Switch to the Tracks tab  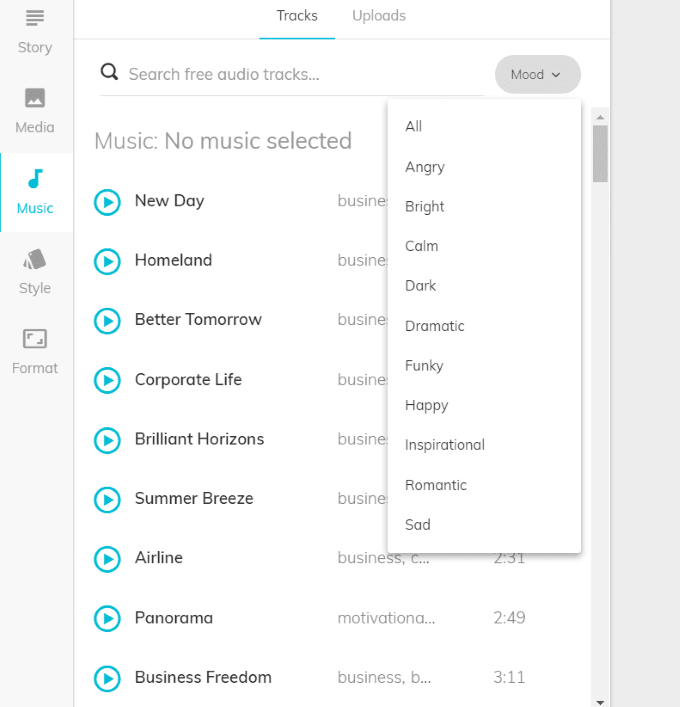click(297, 16)
